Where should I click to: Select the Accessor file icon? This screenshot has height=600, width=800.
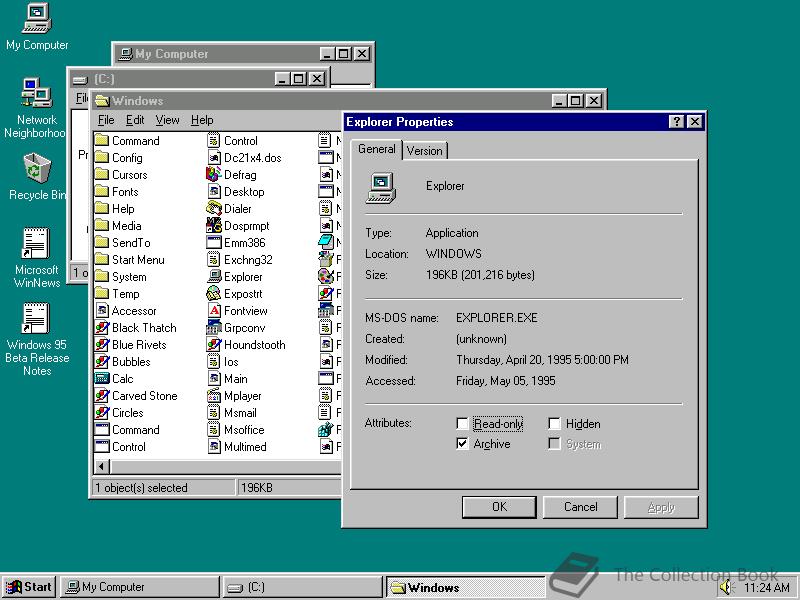pyautogui.click(x=102, y=310)
